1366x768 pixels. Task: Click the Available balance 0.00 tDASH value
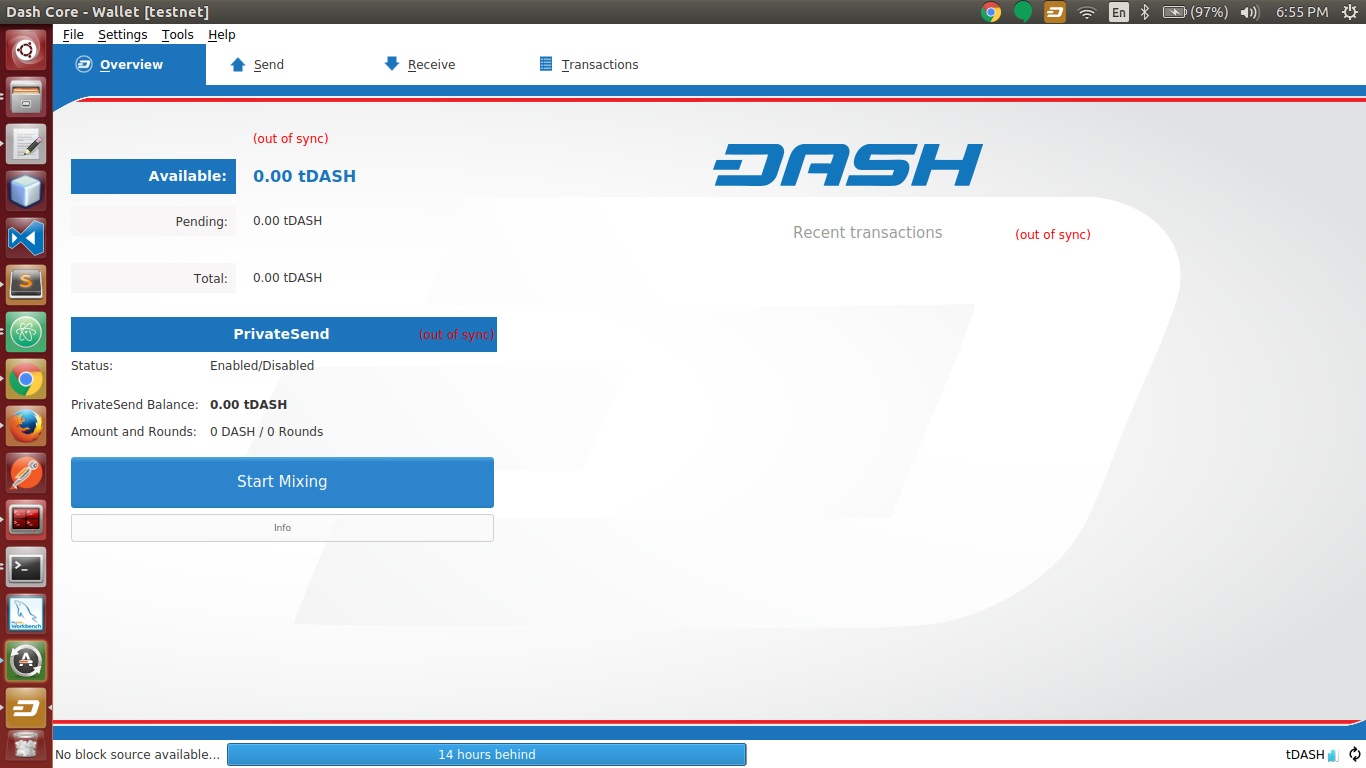(304, 176)
